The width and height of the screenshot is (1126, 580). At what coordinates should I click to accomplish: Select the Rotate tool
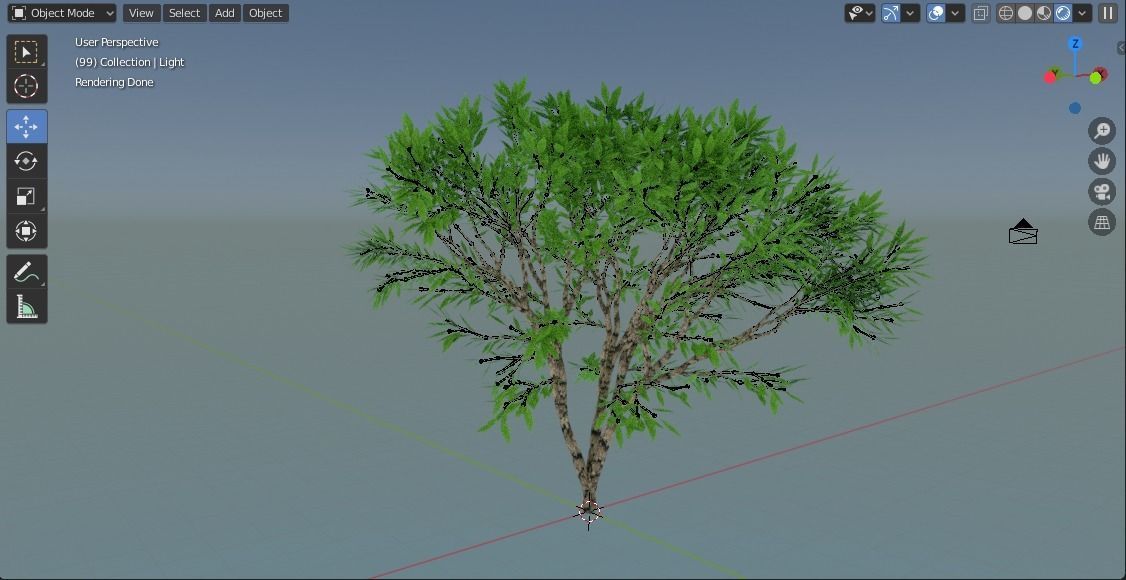pos(26,160)
